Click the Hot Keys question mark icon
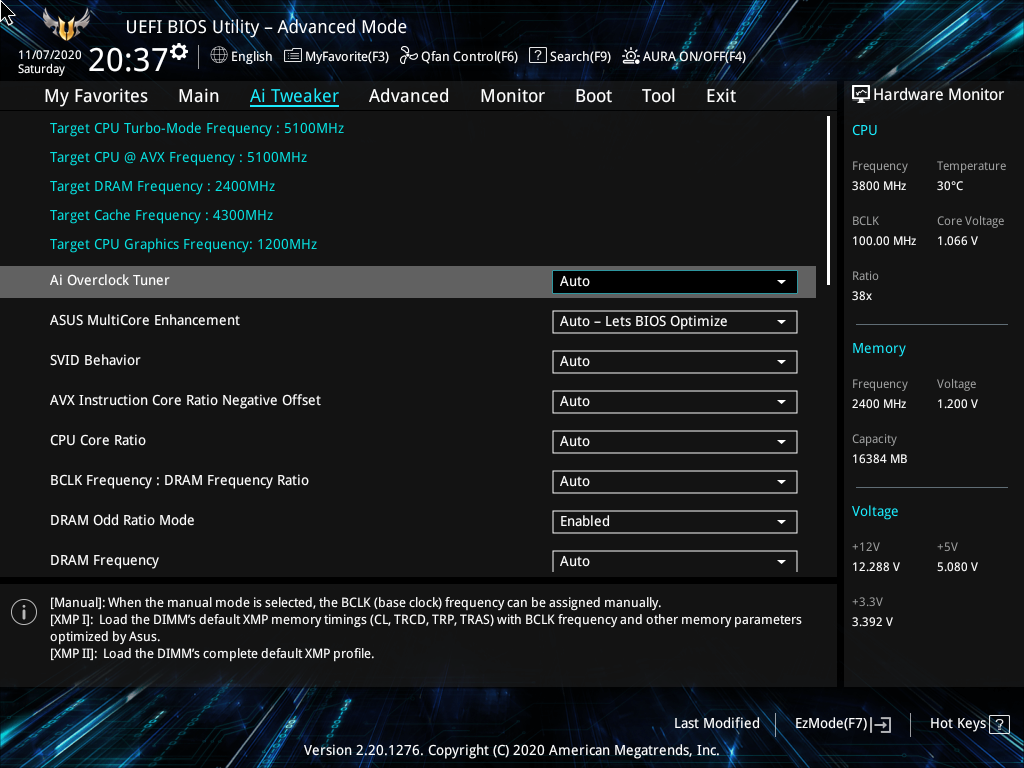 (x=999, y=724)
